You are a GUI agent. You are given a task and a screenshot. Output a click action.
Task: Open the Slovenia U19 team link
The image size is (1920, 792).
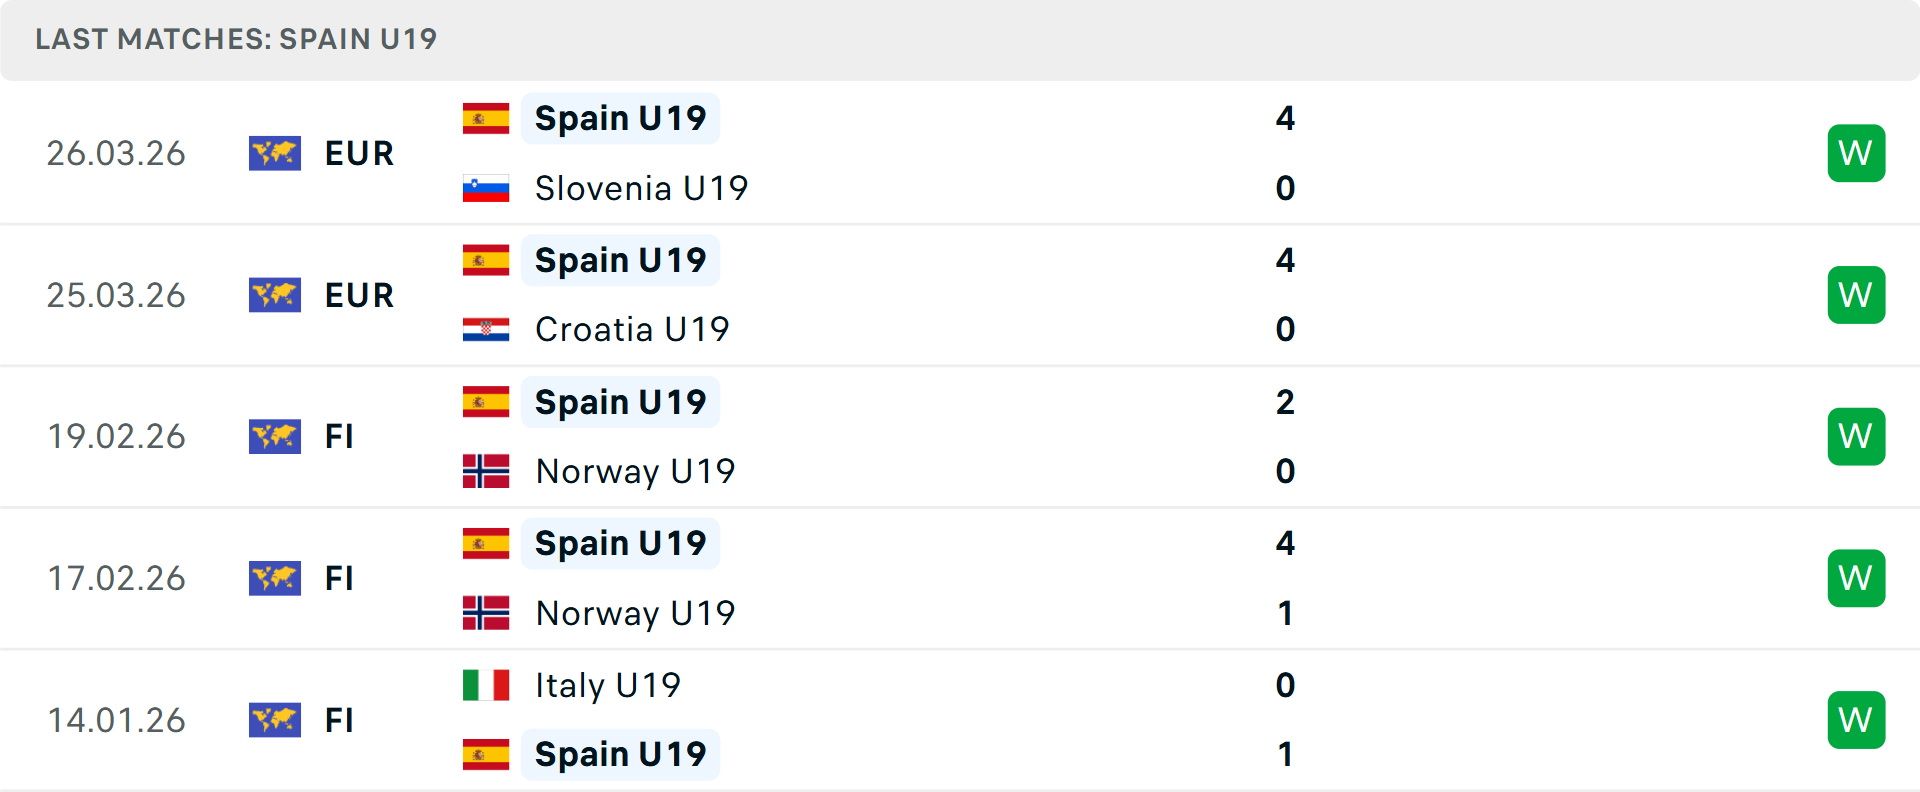pyautogui.click(x=641, y=188)
